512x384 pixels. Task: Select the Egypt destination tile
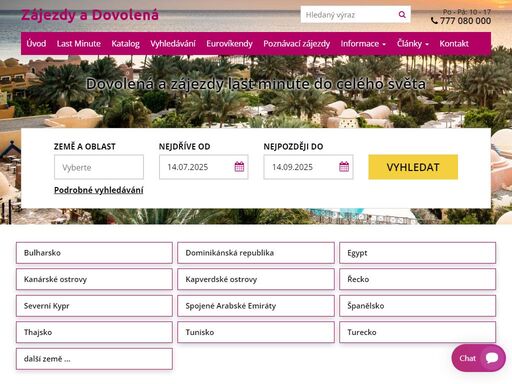tap(417, 253)
